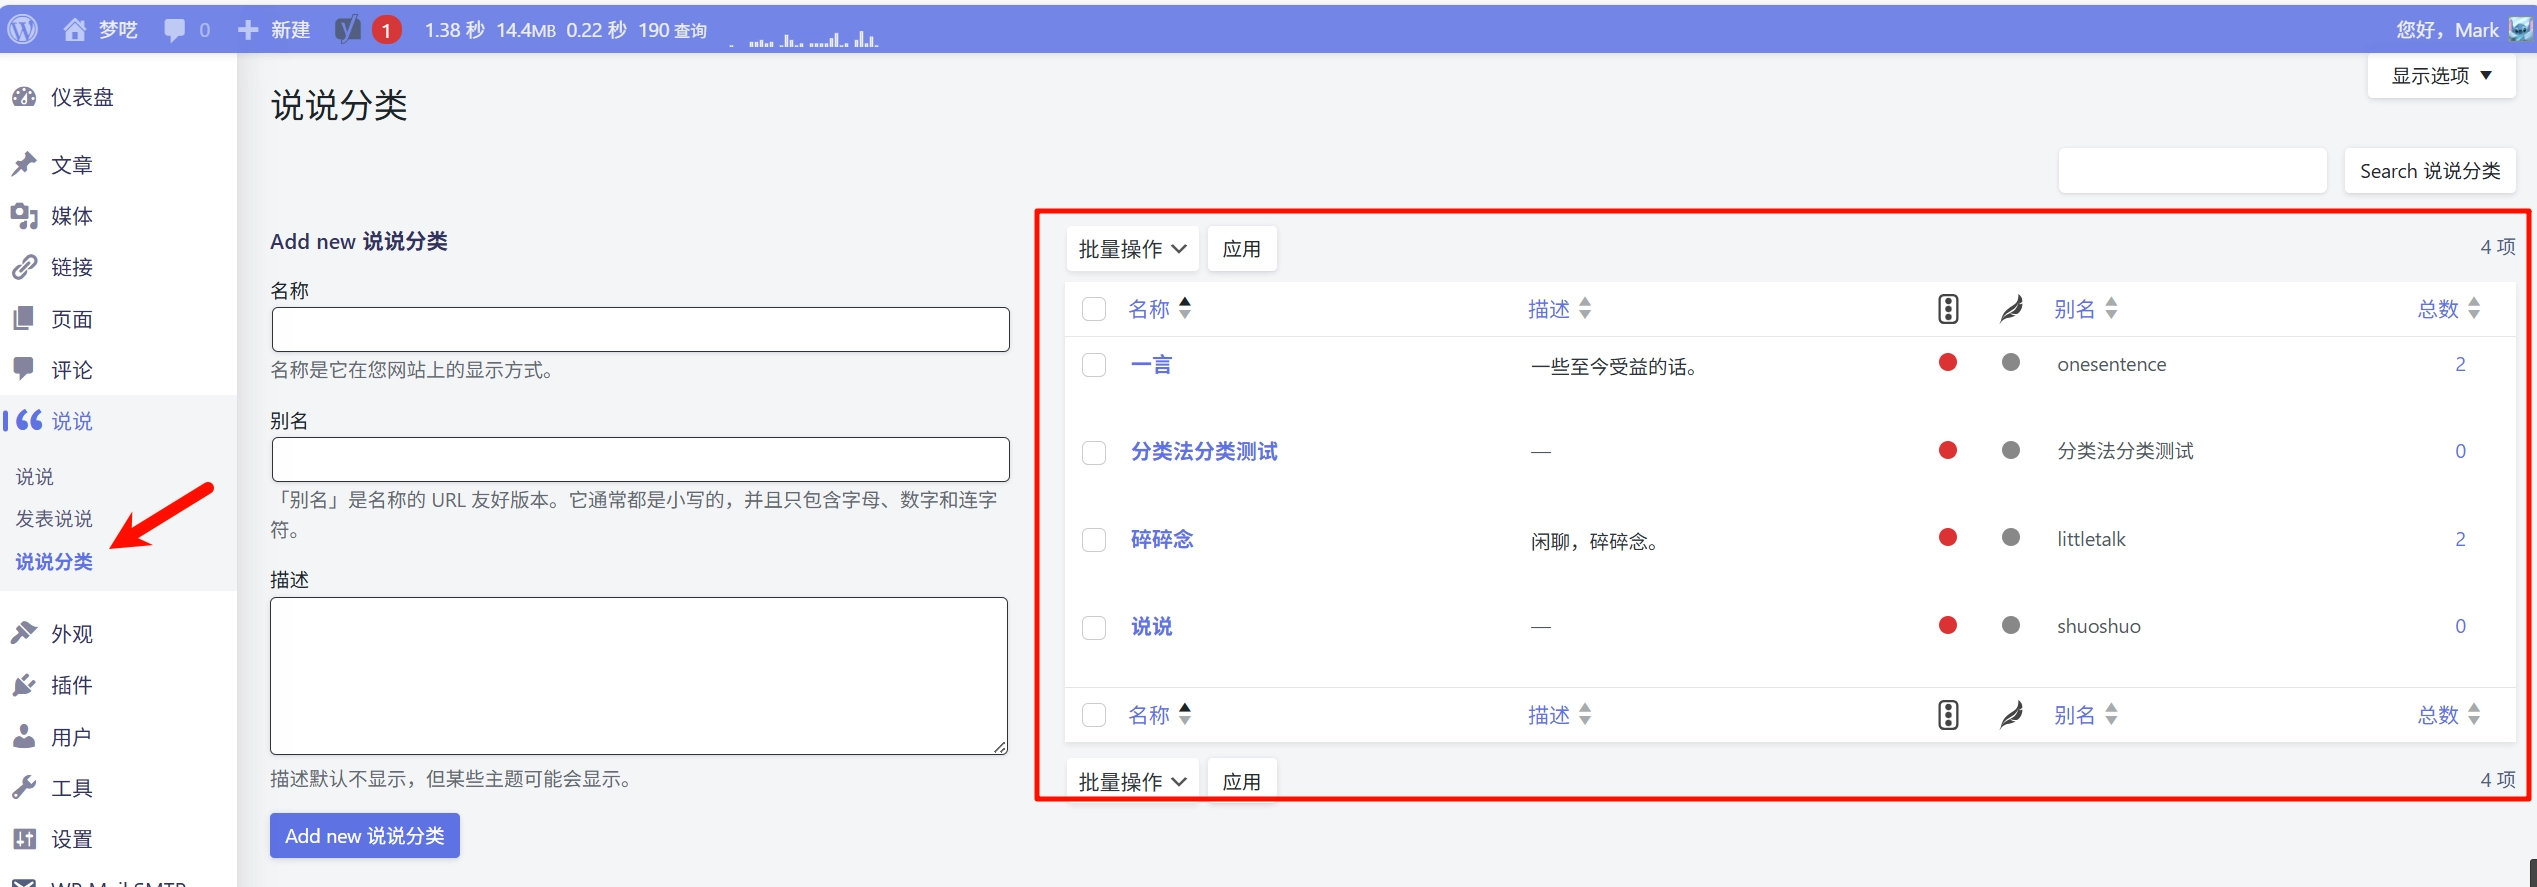Click the red SEO dot for 说说 row

pyautogui.click(x=1948, y=625)
